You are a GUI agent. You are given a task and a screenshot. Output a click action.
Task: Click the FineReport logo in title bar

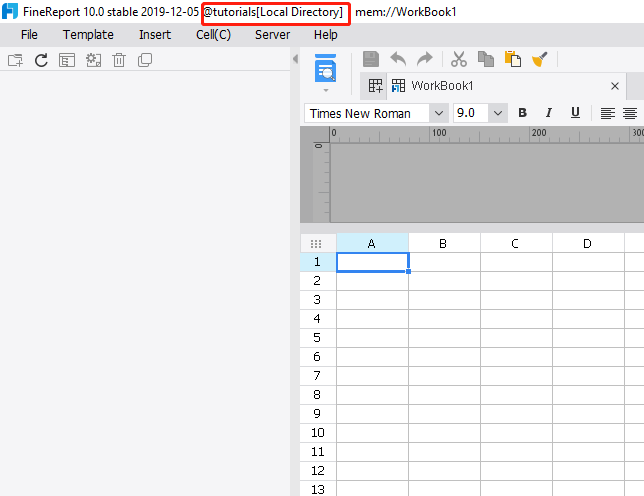10,11
